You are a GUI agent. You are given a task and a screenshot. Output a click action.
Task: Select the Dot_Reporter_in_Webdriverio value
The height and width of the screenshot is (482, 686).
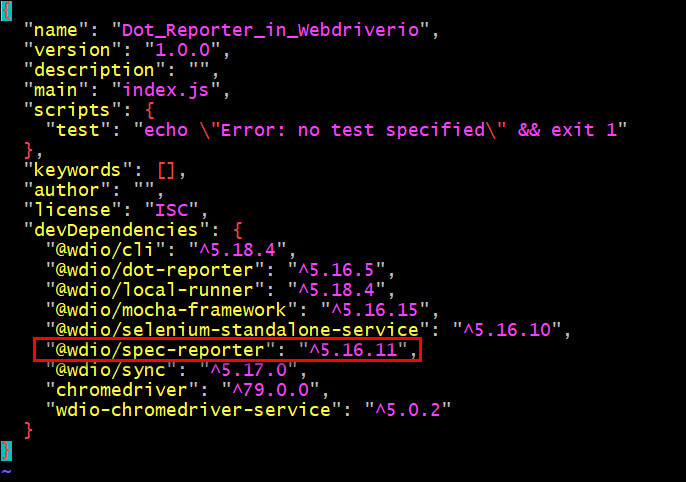[270, 30]
